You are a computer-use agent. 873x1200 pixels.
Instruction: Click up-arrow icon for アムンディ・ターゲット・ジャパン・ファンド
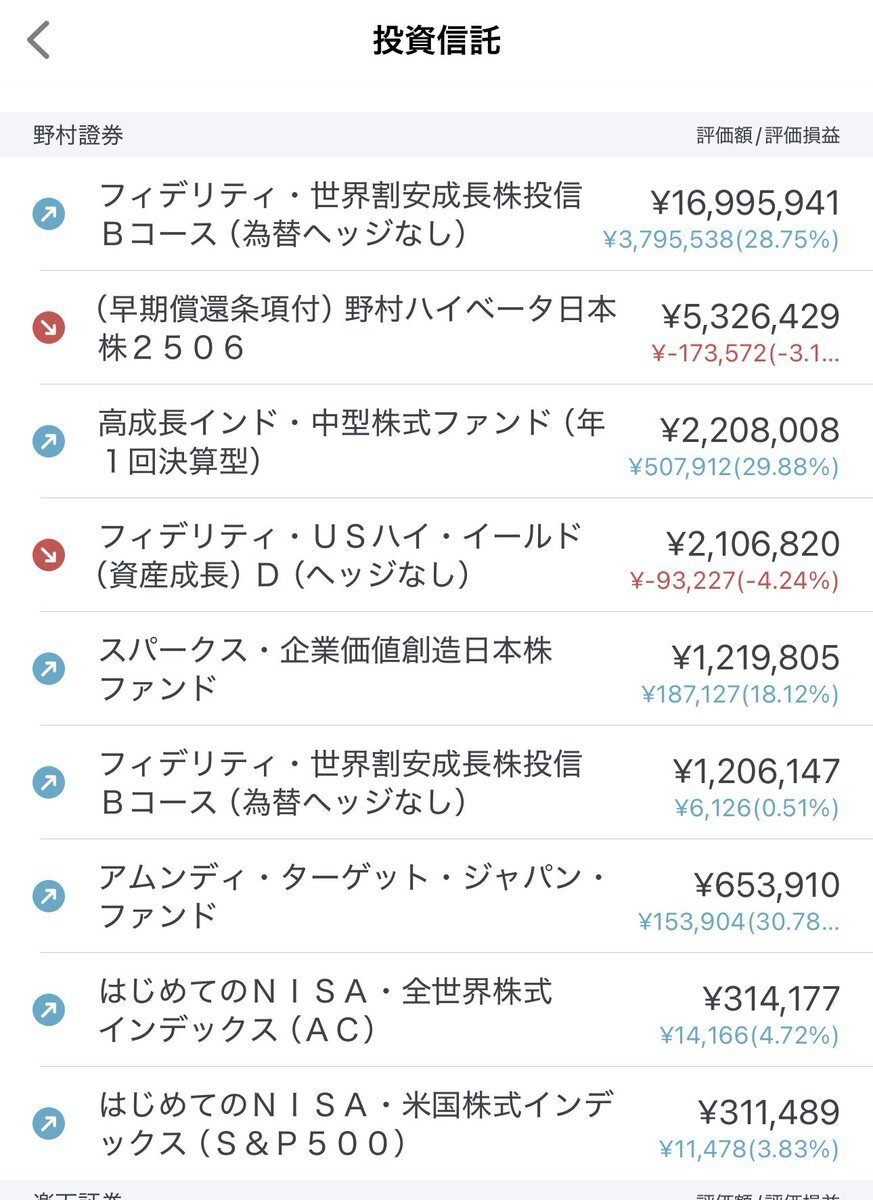pos(48,896)
